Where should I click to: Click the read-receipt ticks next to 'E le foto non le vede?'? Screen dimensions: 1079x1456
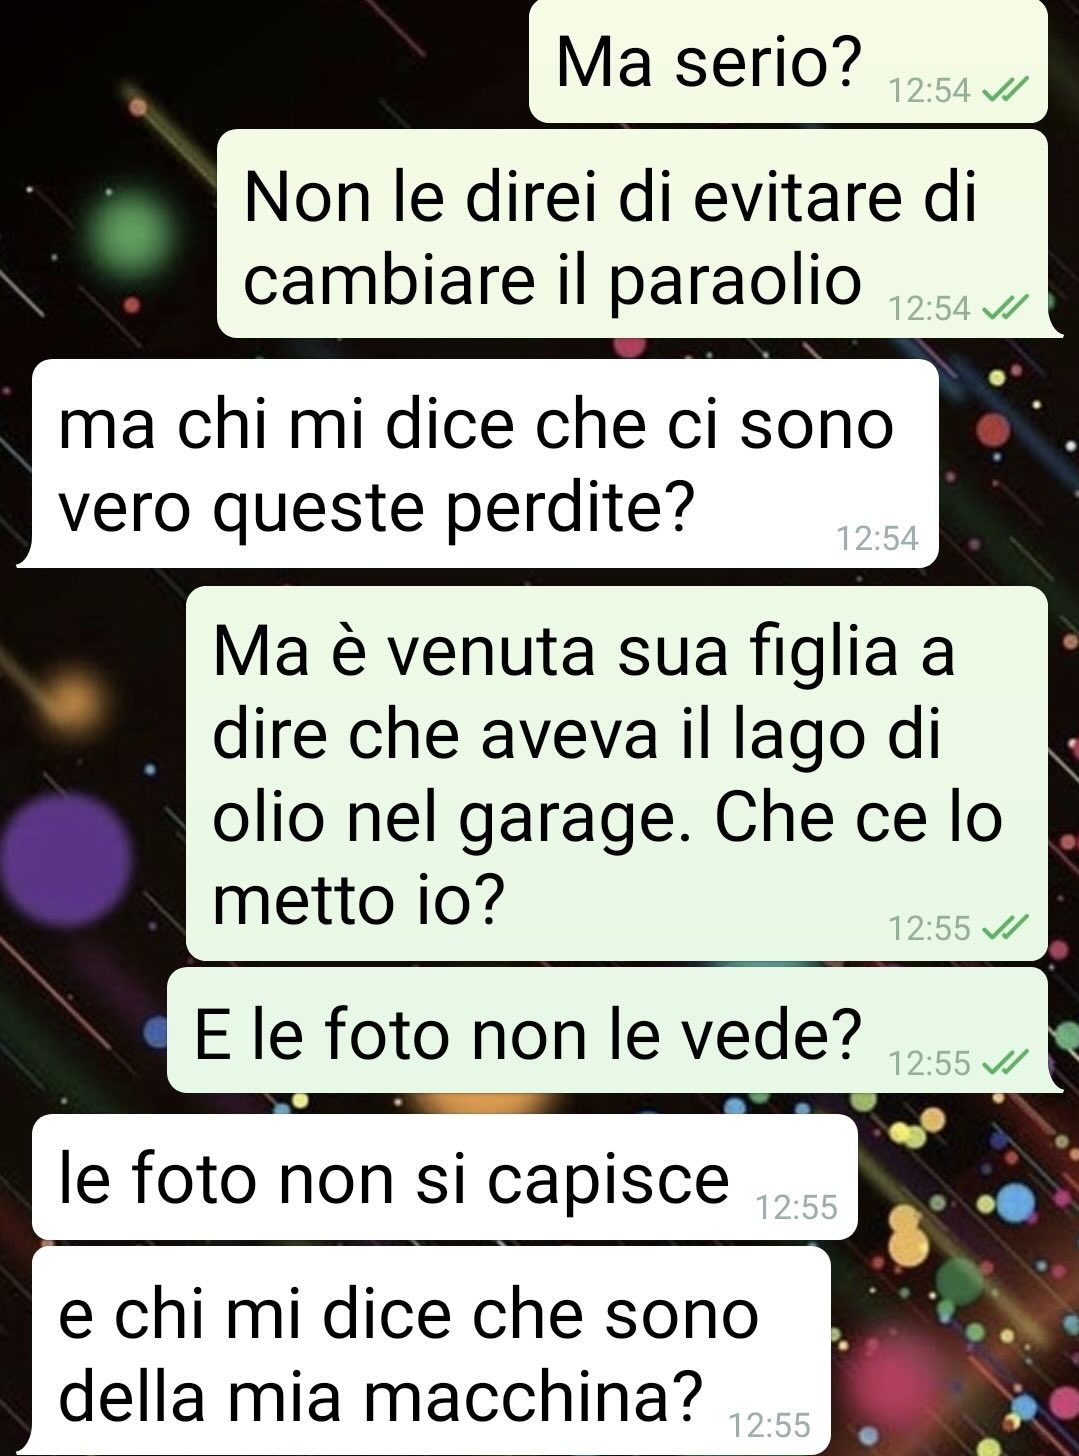(x=1003, y=1062)
